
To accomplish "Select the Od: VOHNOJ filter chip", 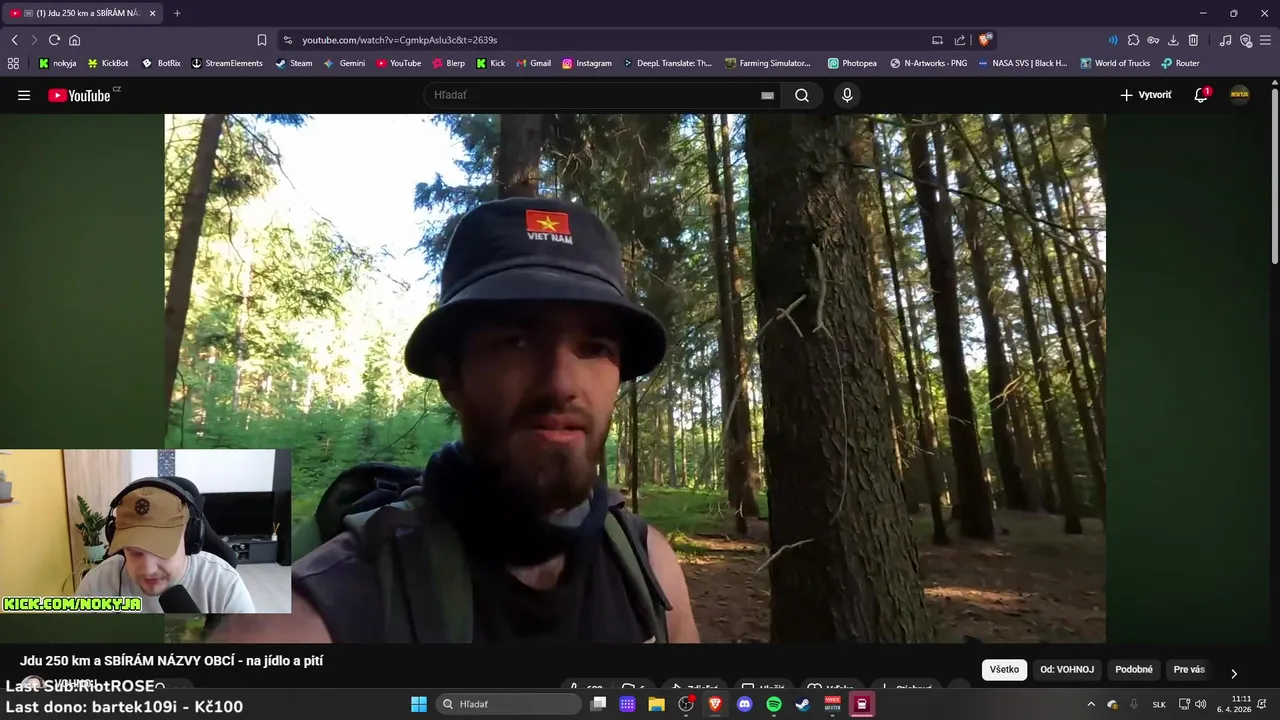I will 1067,670.
